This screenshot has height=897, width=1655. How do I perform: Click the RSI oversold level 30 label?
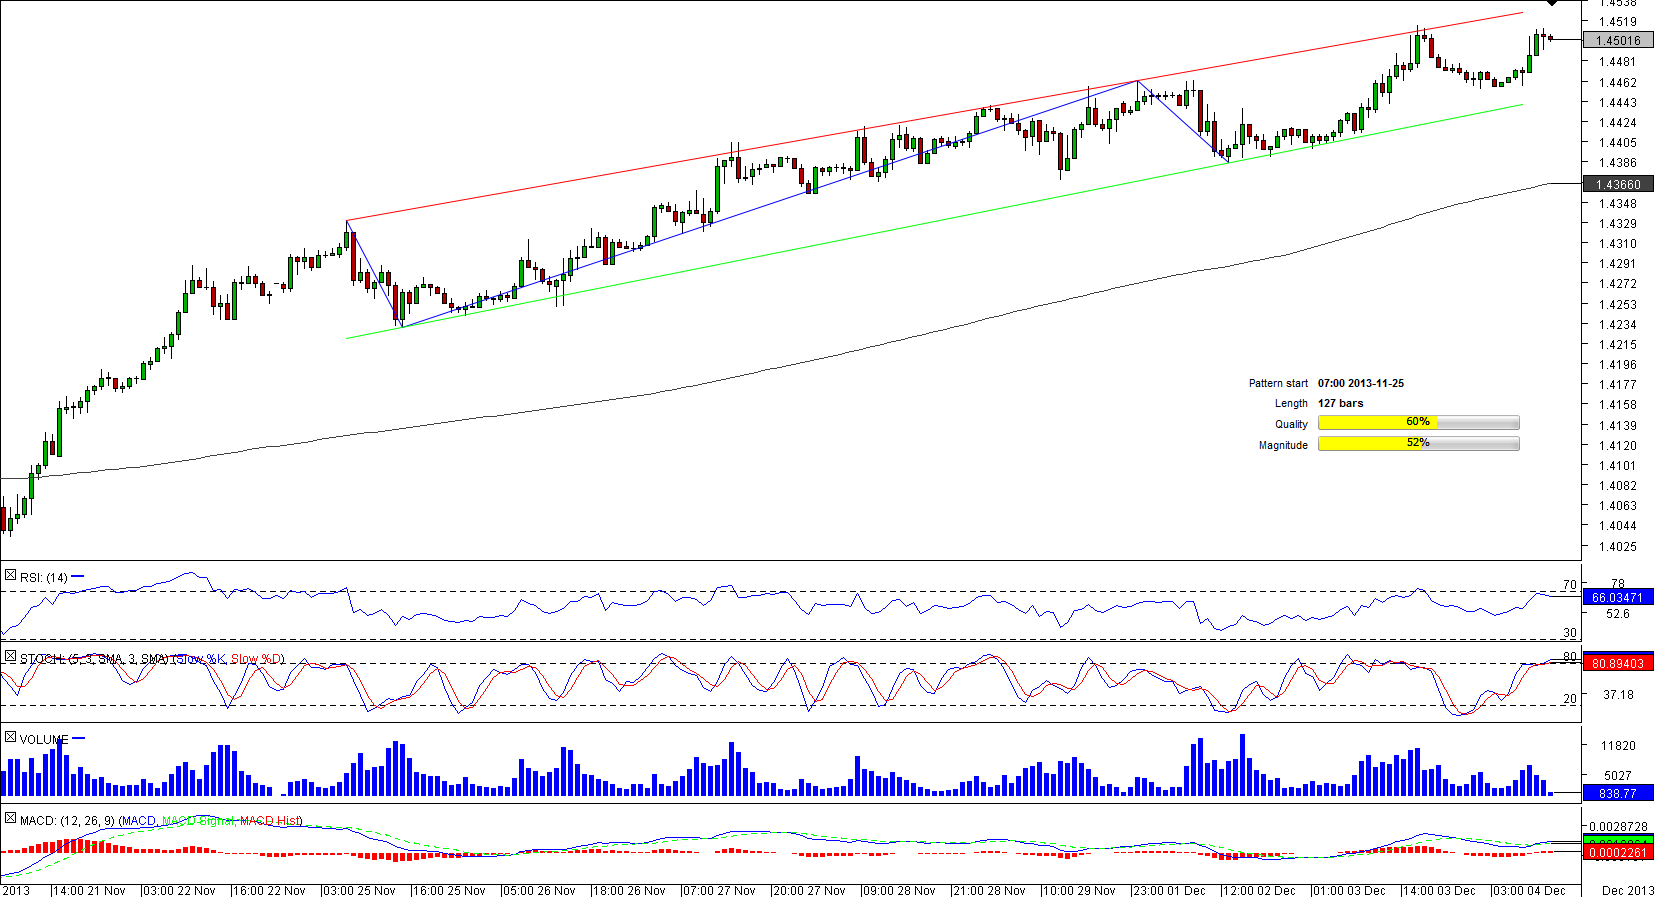tap(1570, 633)
